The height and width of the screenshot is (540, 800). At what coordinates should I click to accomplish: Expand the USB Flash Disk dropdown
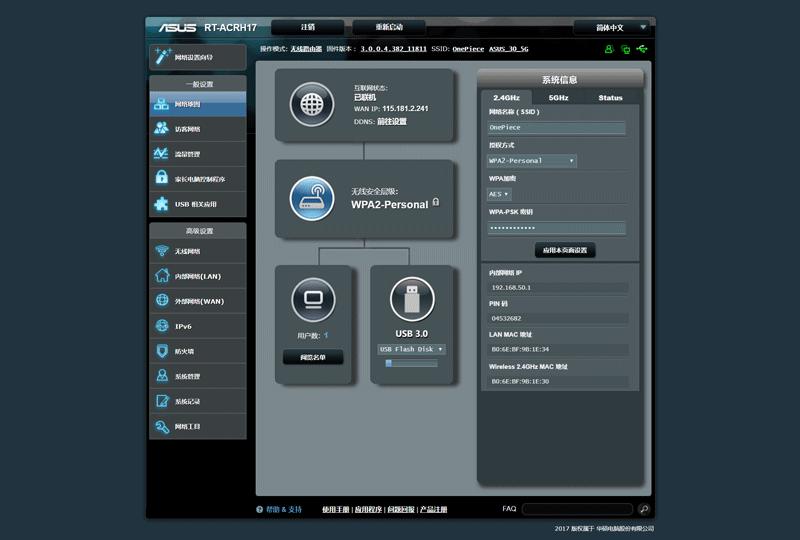click(x=411, y=349)
